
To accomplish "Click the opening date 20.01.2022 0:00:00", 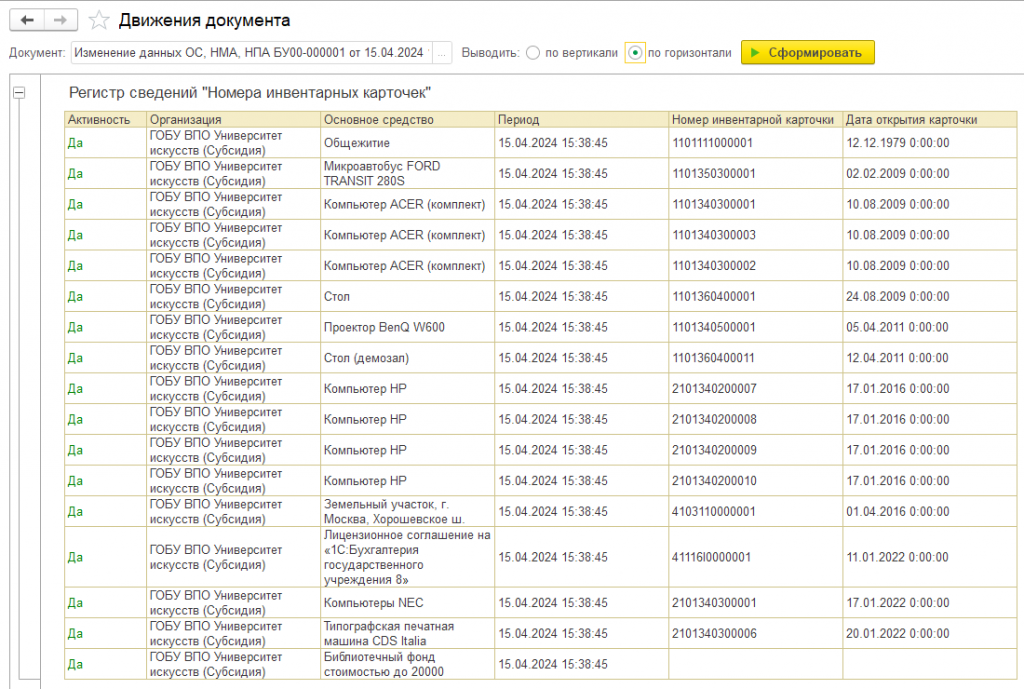I will (930, 633).
